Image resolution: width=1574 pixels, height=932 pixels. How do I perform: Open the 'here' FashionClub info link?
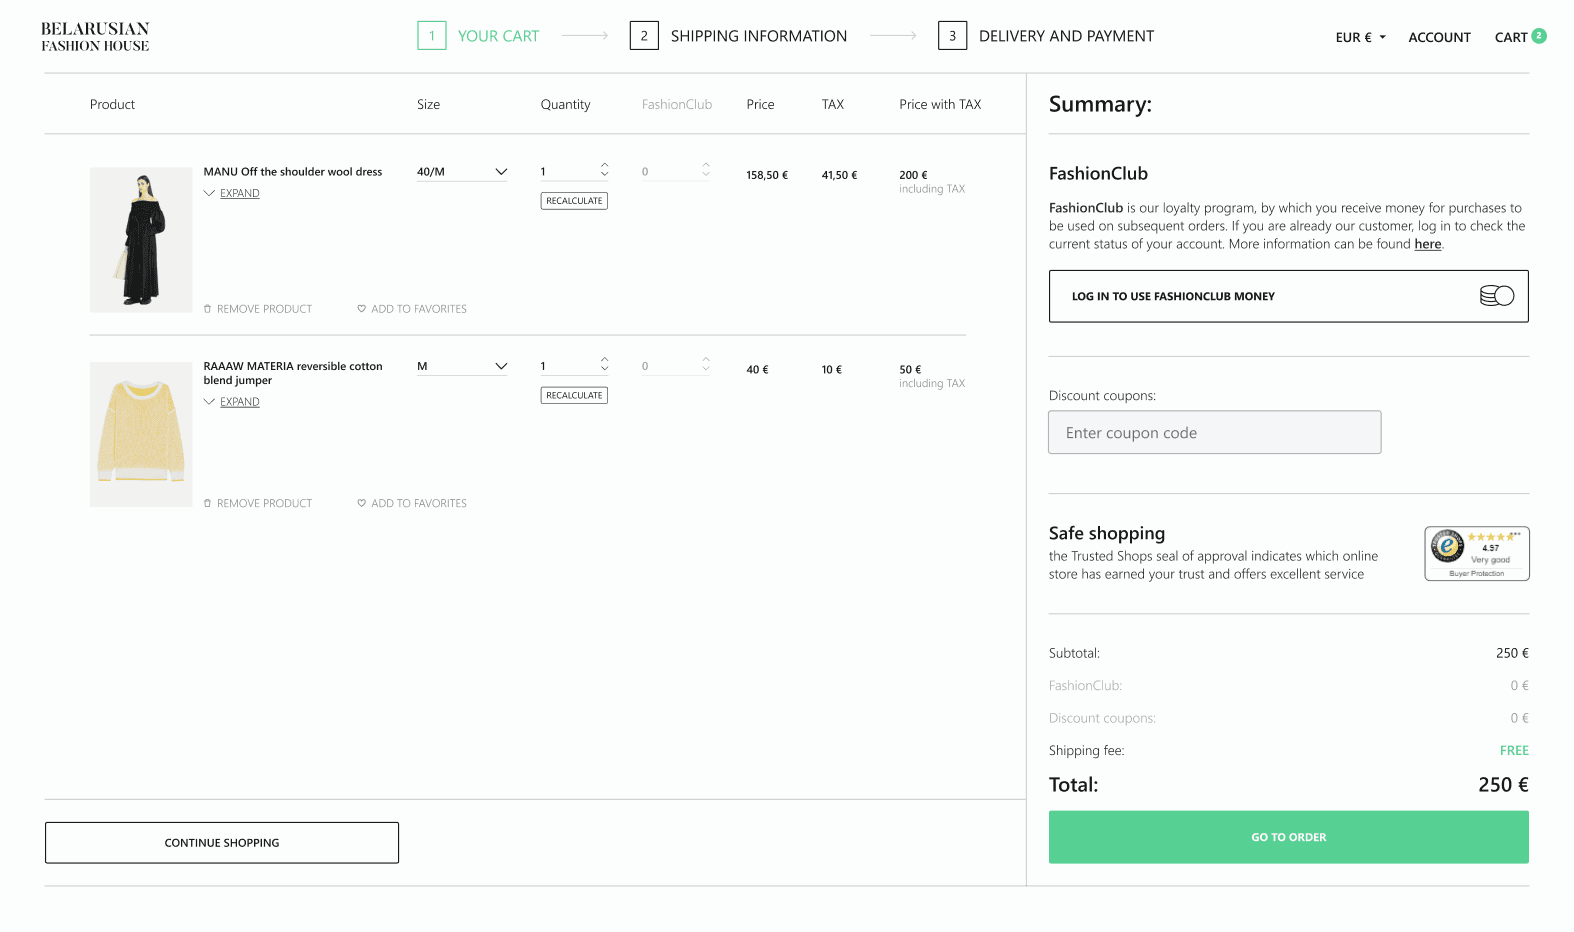pyautogui.click(x=1428, y=244)
